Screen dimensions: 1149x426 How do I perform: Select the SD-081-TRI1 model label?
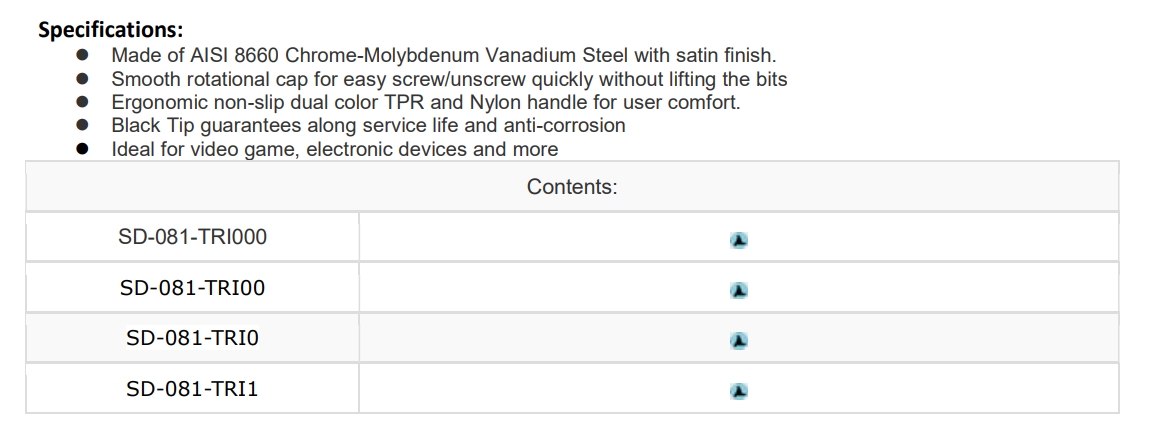[193, 388]
